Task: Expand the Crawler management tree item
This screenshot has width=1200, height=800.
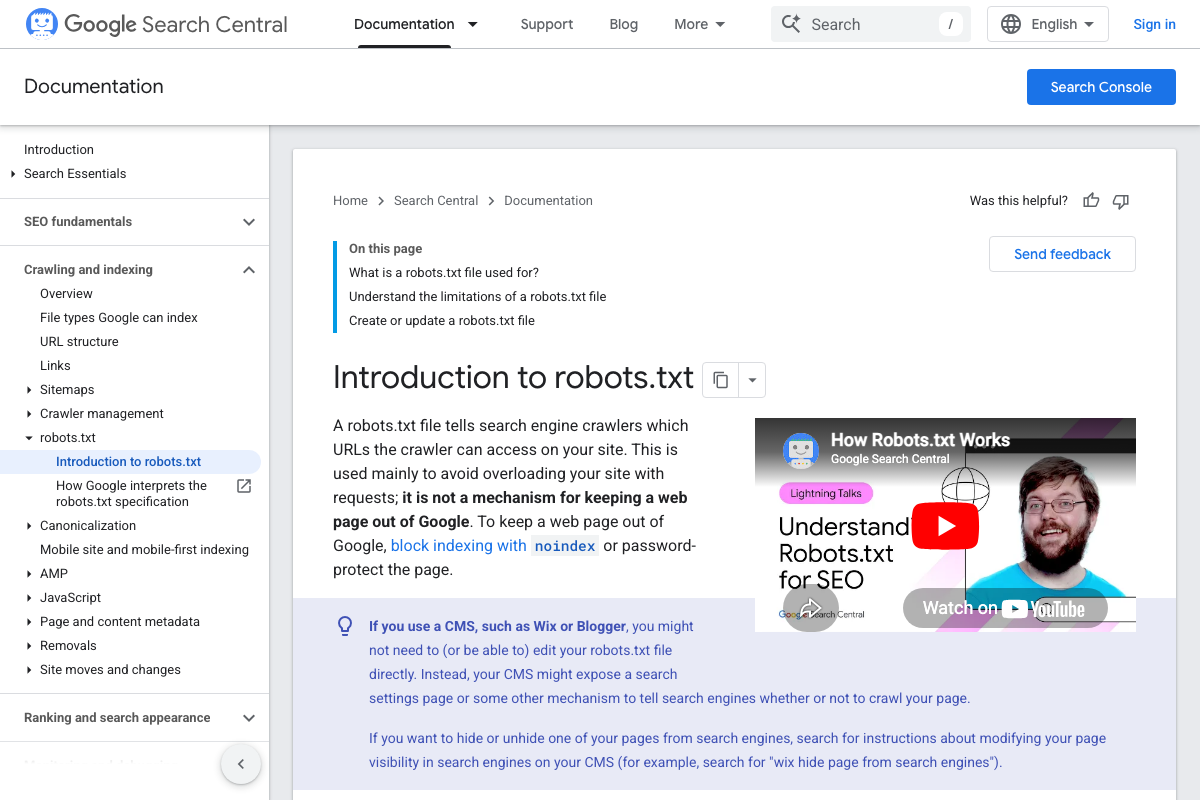Action: tap(29, 414)
